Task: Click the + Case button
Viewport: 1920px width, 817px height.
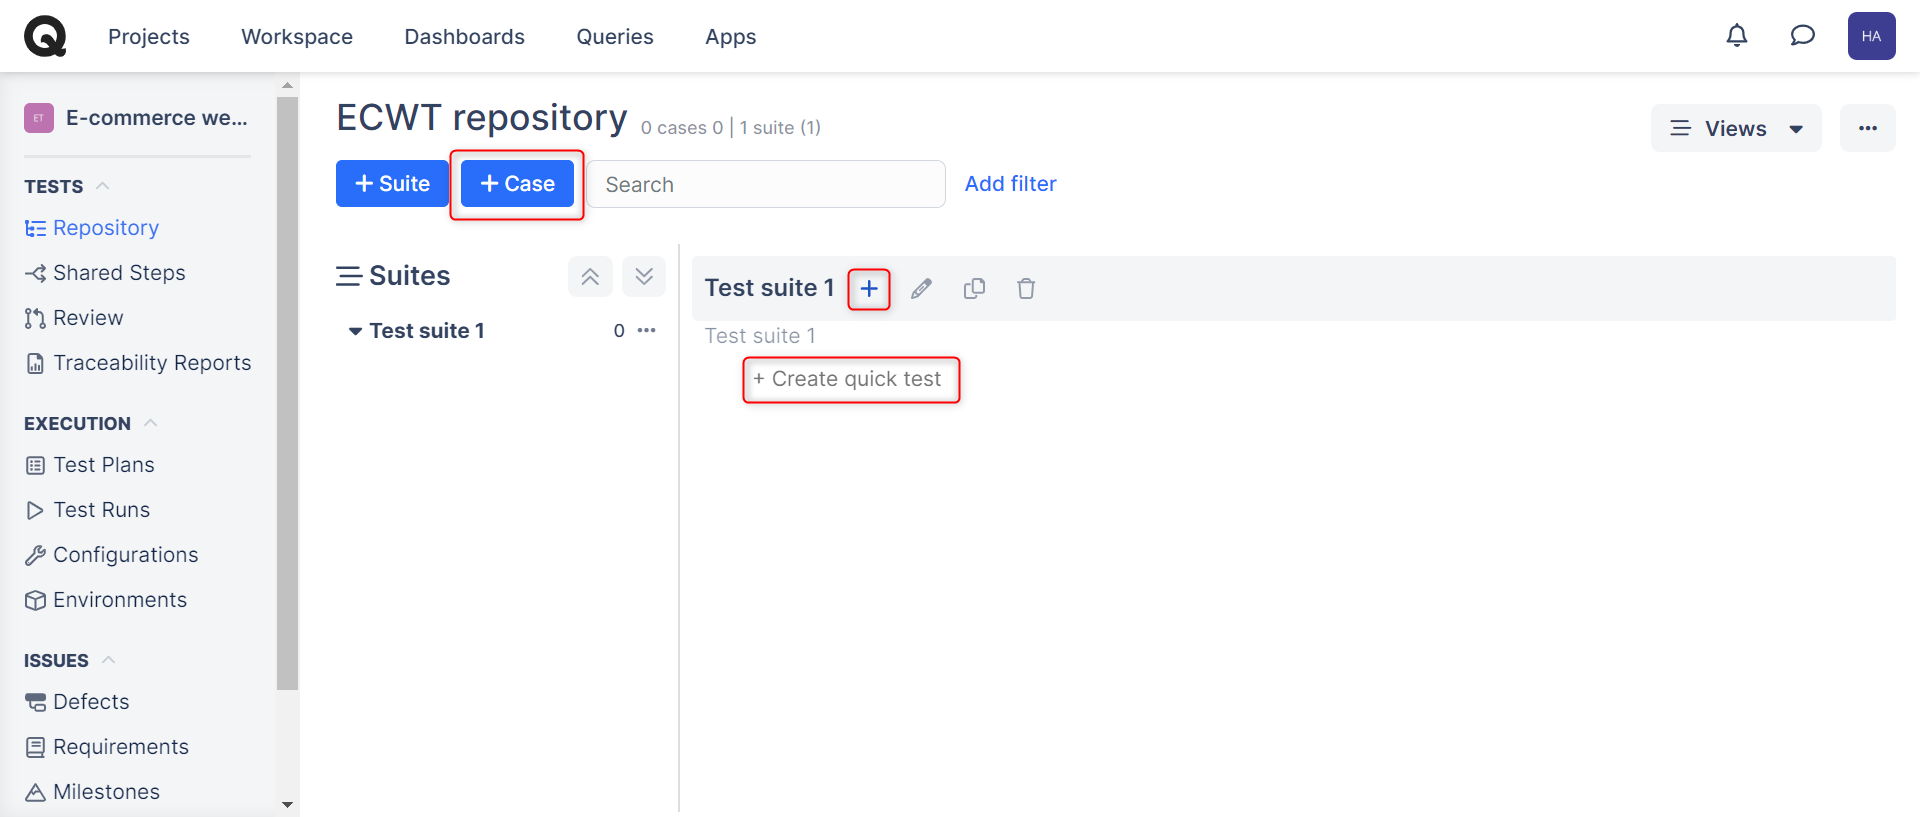Action: [x=517, y=184]
